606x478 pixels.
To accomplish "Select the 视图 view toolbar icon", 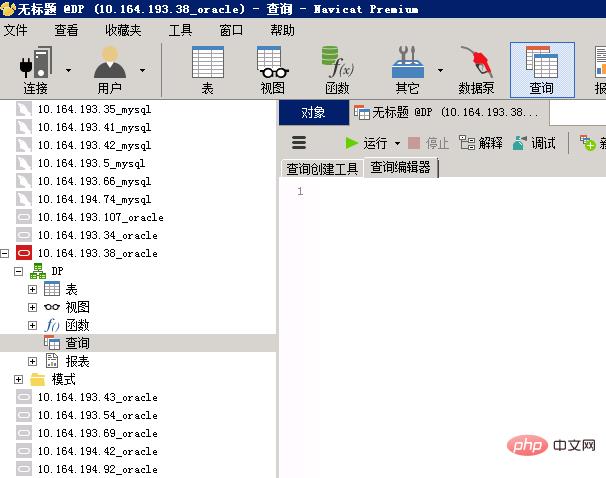I will (x=272, y=70).
